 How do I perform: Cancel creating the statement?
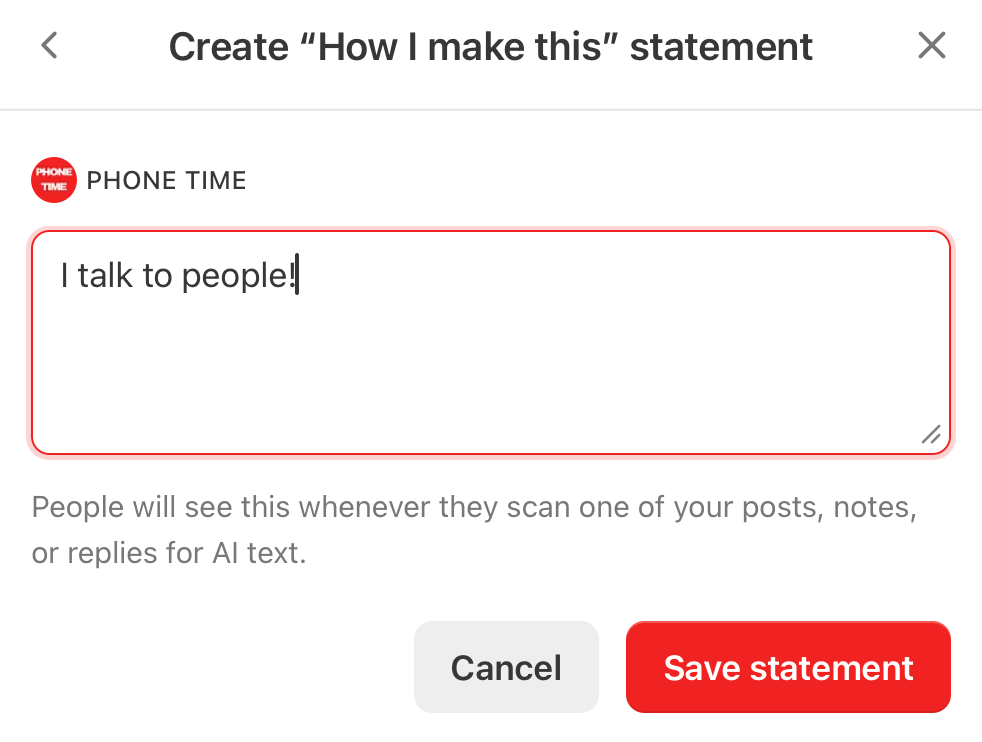(x=506, y=667)
